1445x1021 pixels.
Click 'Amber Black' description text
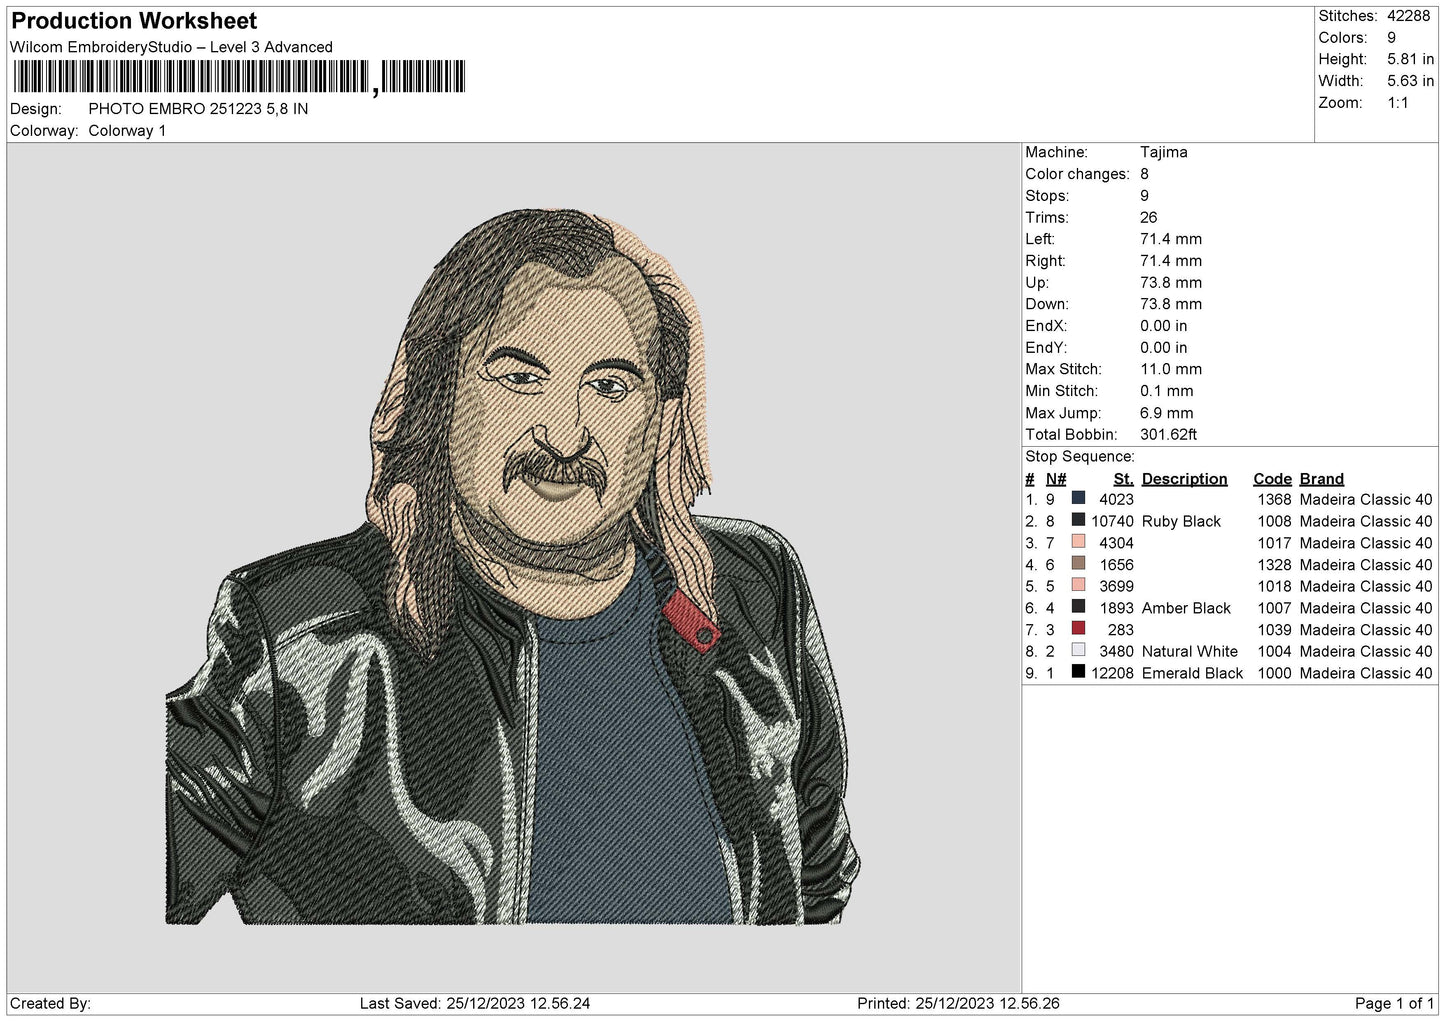point(1186,608)
